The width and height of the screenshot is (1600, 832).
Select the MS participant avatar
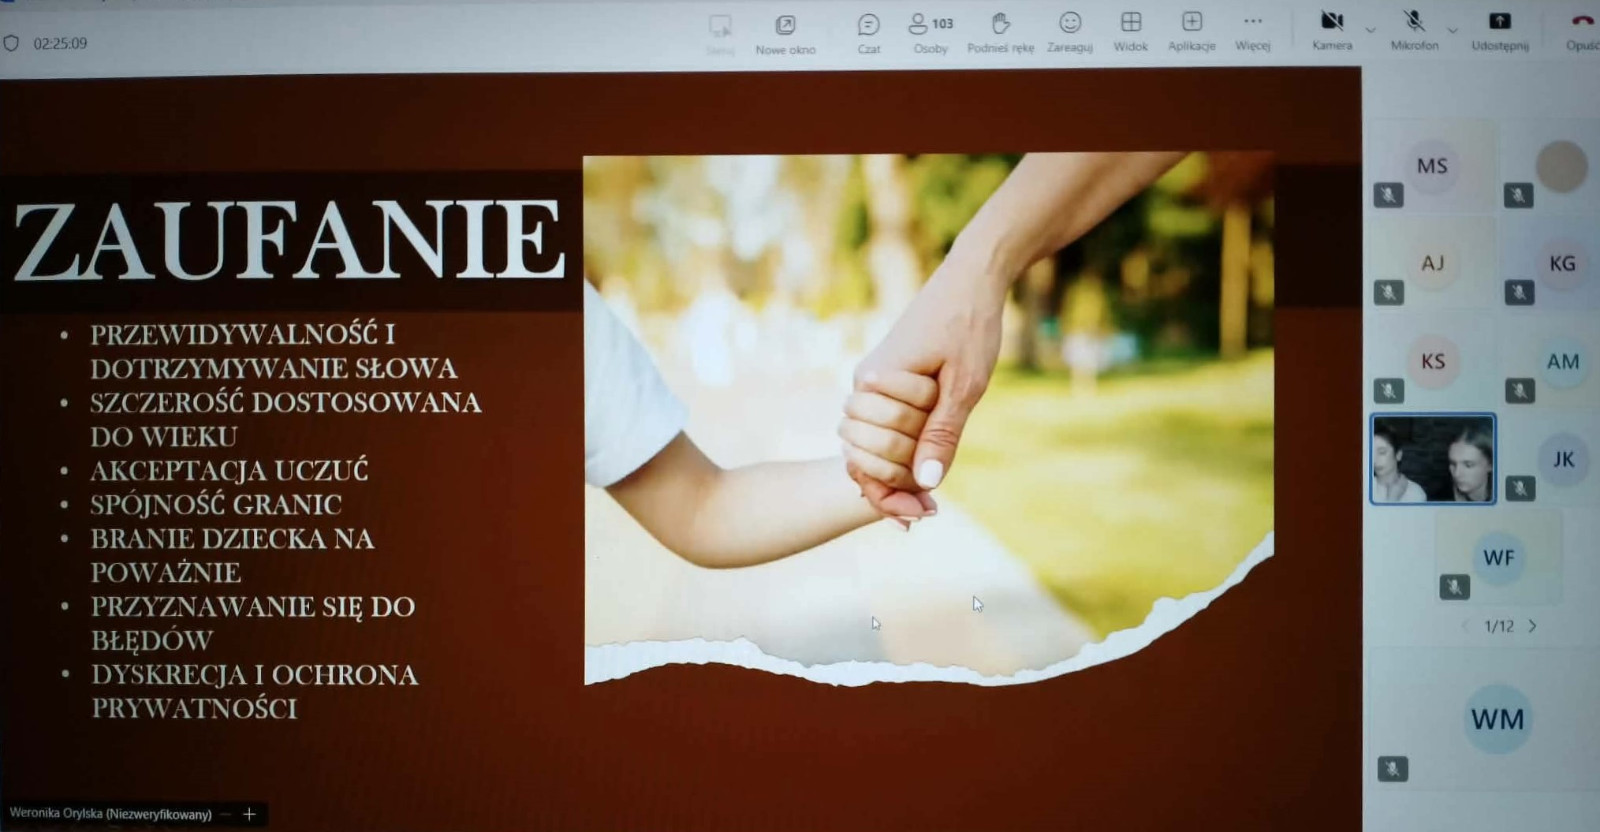click(1432, 166)
